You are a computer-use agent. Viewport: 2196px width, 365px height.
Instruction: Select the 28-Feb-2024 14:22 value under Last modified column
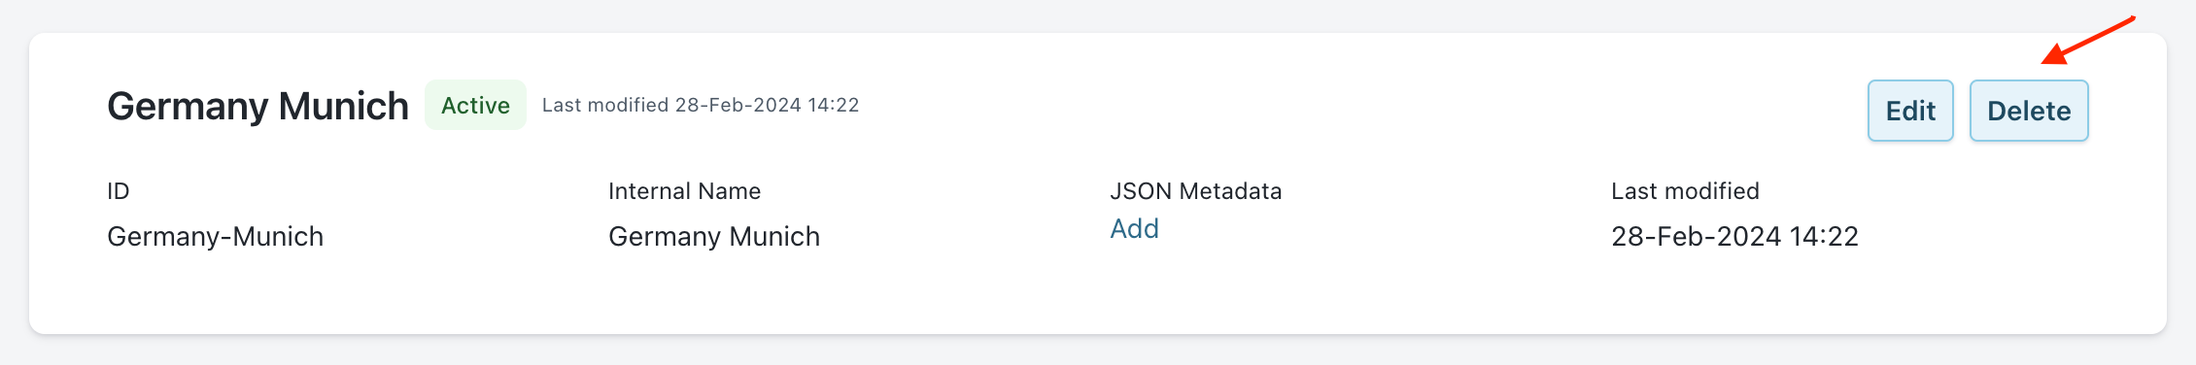1734,237
